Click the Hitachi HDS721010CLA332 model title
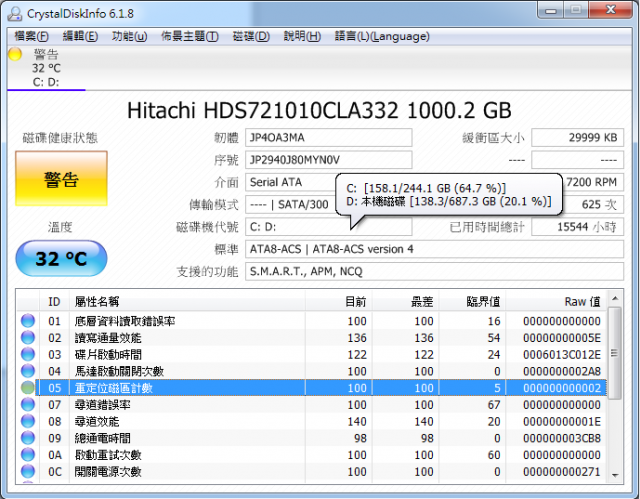This screenshot has height=499, width=640. pos(319,110)
